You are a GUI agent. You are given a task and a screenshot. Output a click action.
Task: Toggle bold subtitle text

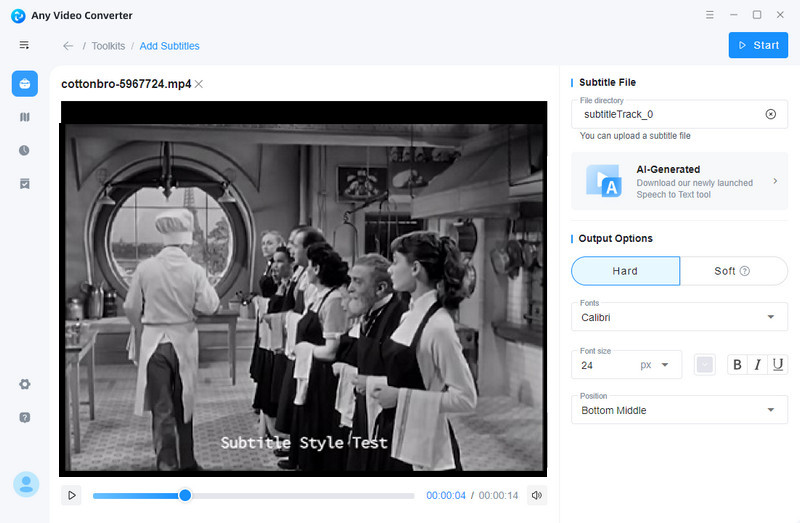pos(737,365)
